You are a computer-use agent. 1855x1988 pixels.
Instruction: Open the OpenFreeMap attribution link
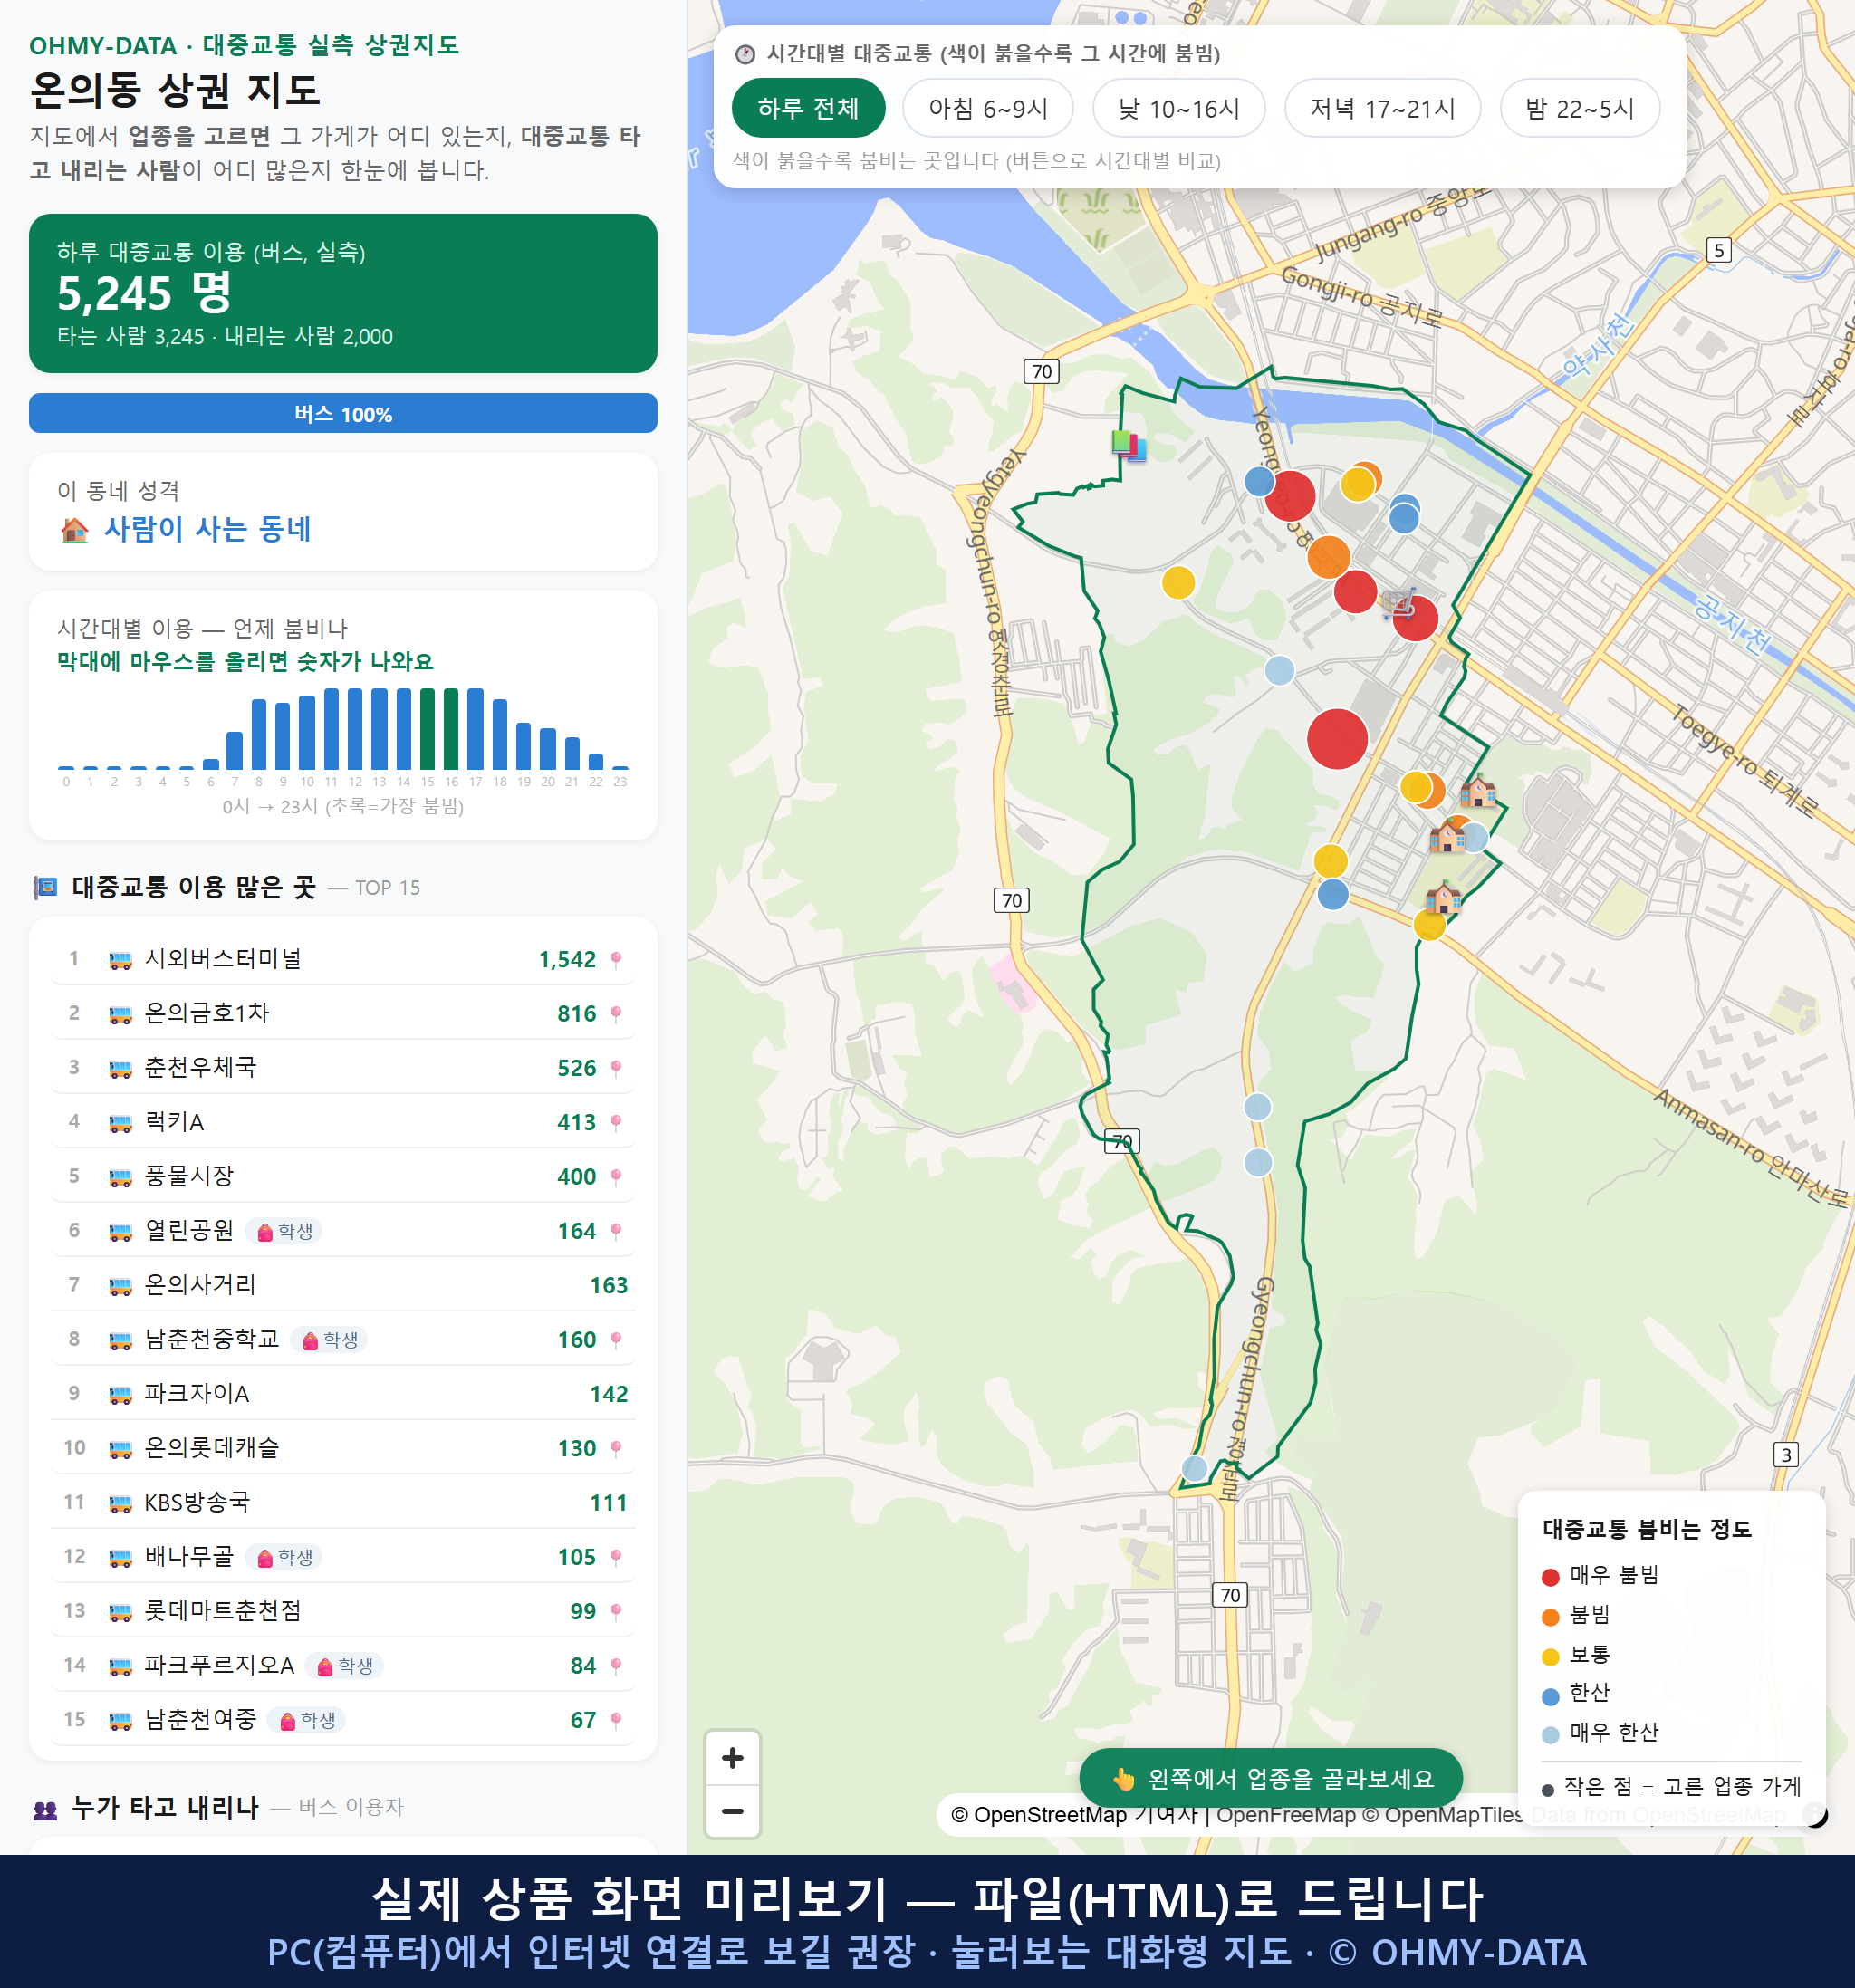pos(1285,1815)
